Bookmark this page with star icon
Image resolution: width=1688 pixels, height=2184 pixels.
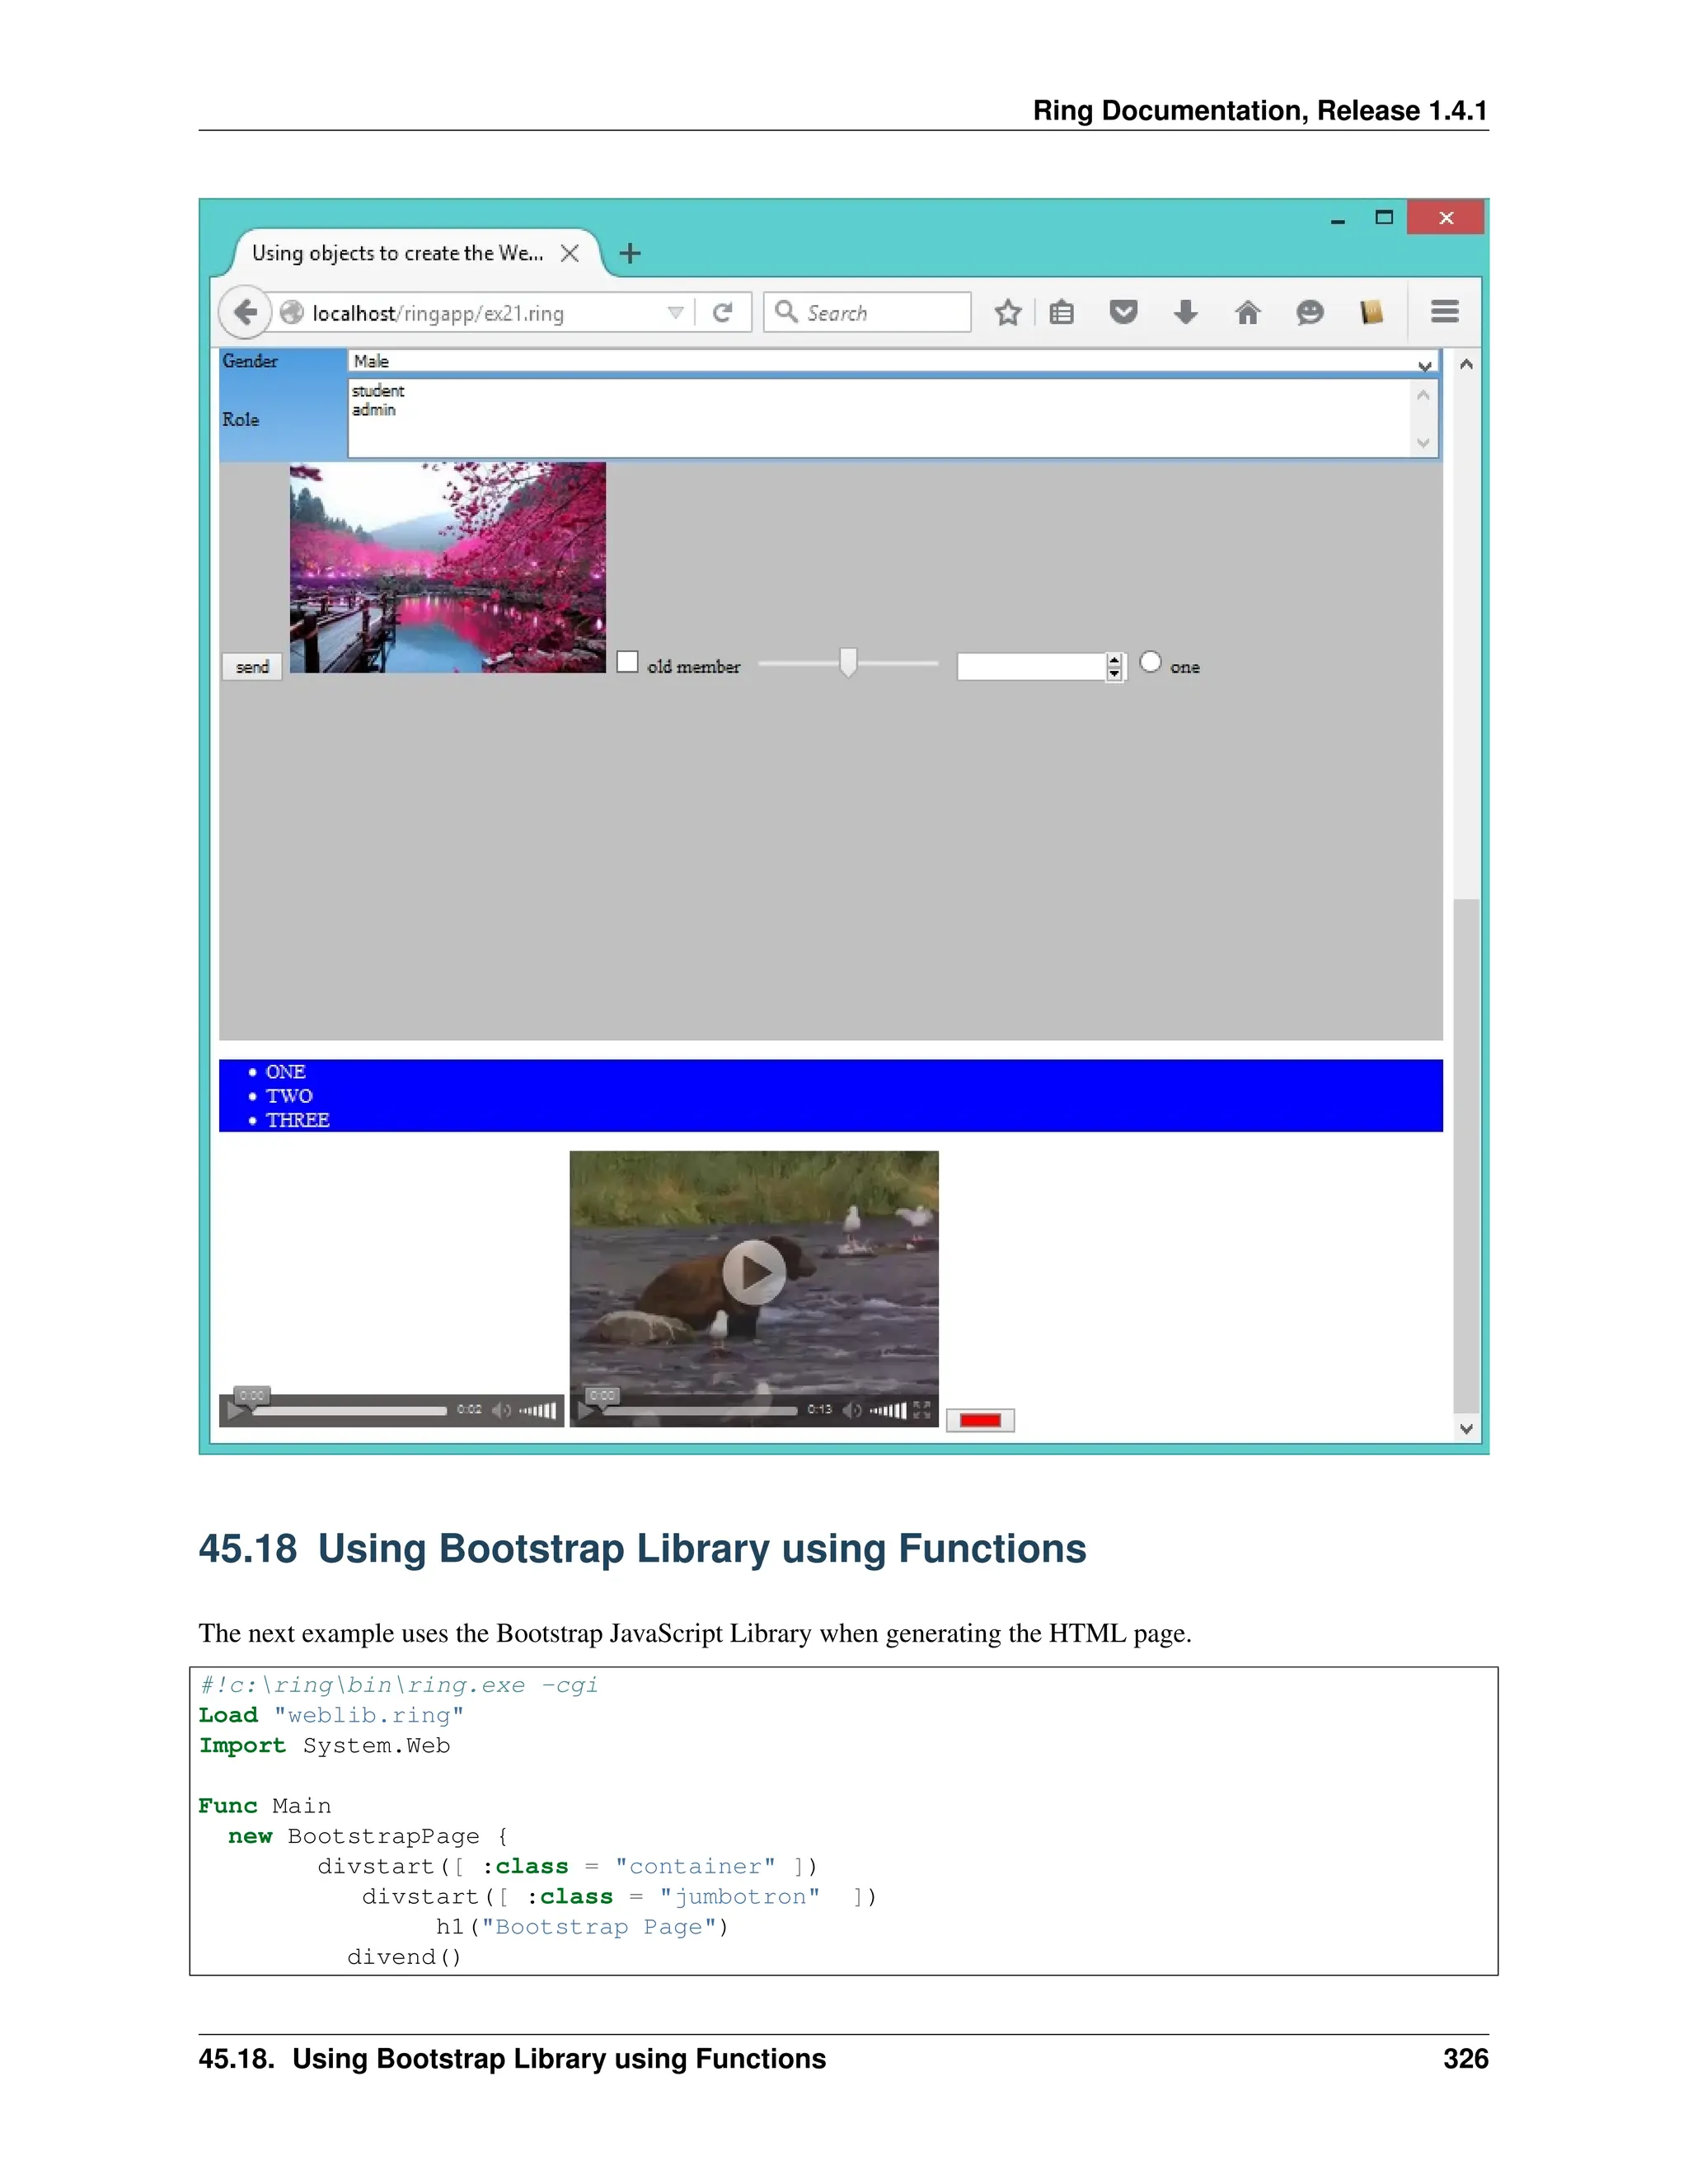(x=1008, y=313)
